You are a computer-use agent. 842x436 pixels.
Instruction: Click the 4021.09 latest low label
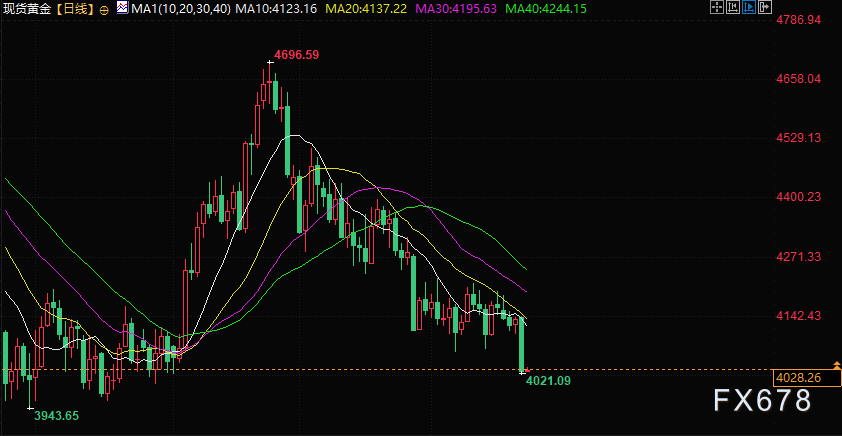[x=548, y=381]
